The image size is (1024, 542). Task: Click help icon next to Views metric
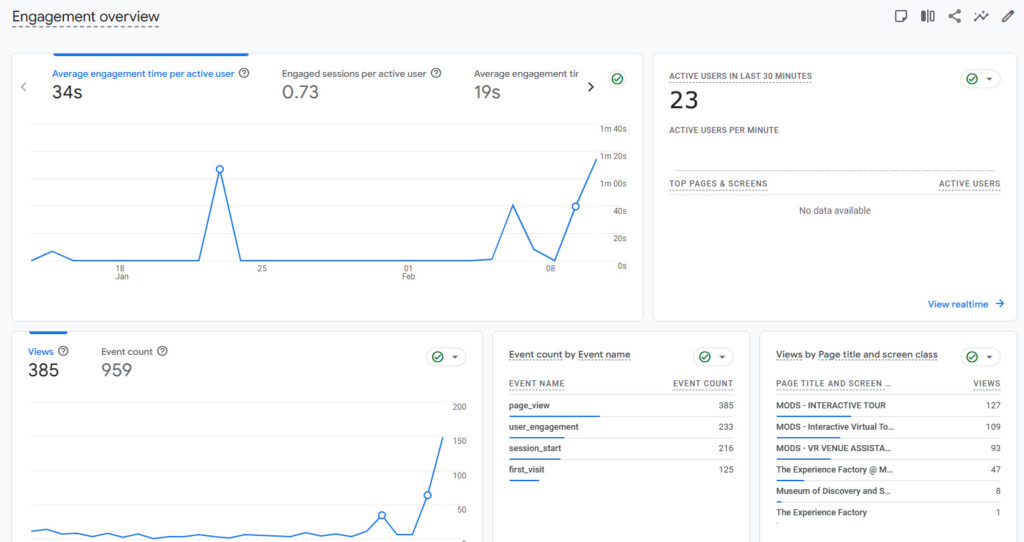(63, 351)
